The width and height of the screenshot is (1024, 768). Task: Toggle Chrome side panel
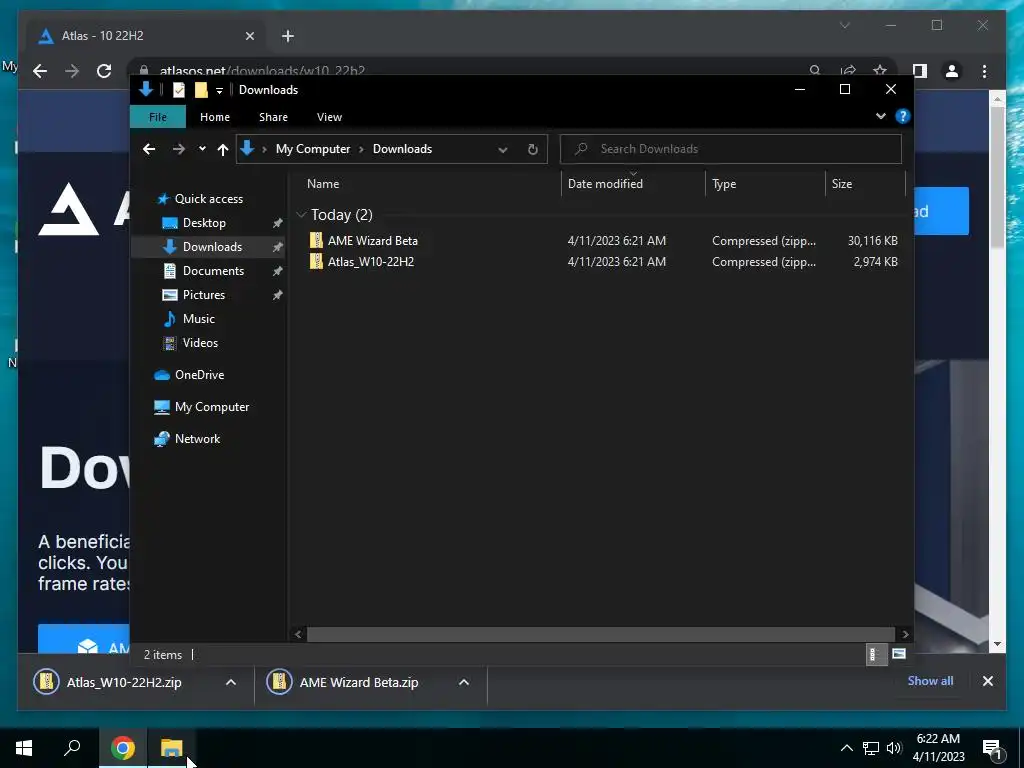920,71
